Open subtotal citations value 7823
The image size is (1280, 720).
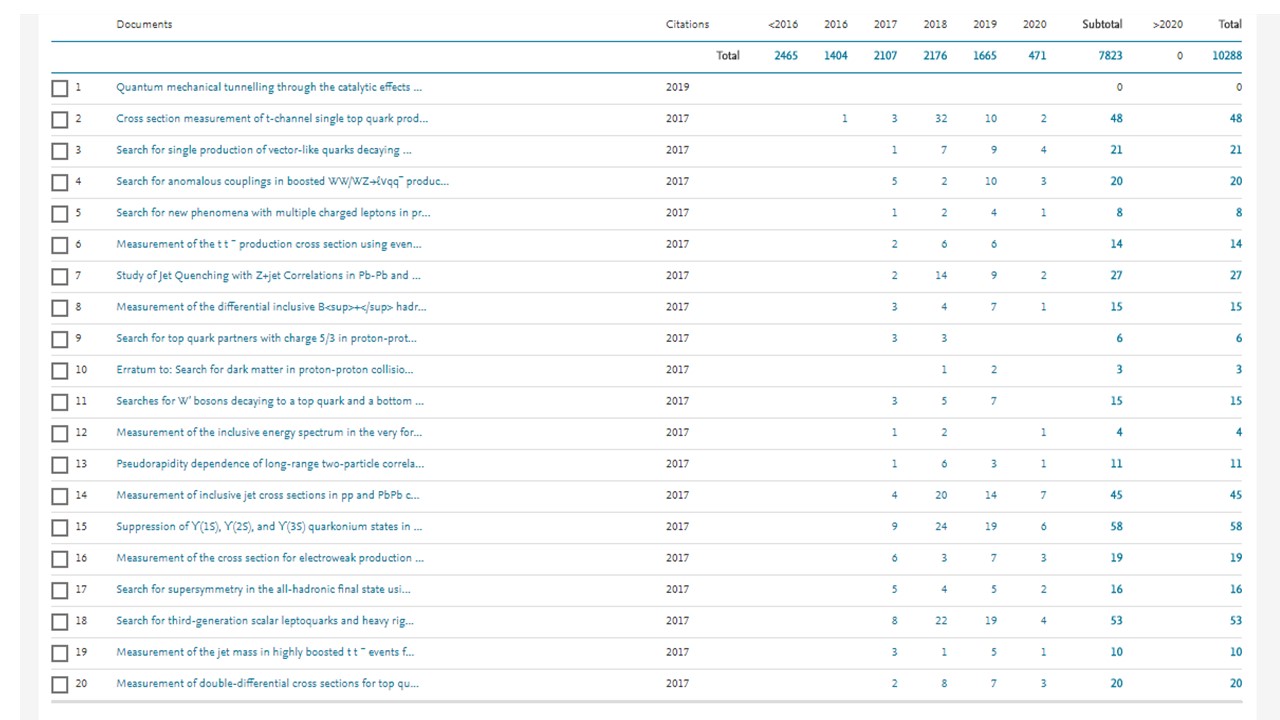tap(1110, 56)
